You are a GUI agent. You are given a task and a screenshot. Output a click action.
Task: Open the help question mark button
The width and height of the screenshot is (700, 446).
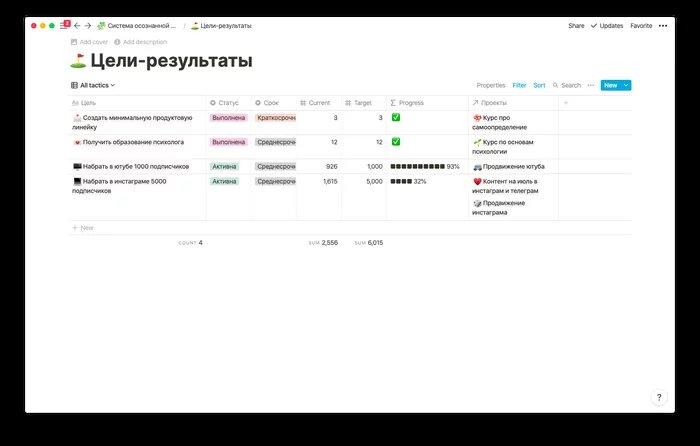(659, 397)
